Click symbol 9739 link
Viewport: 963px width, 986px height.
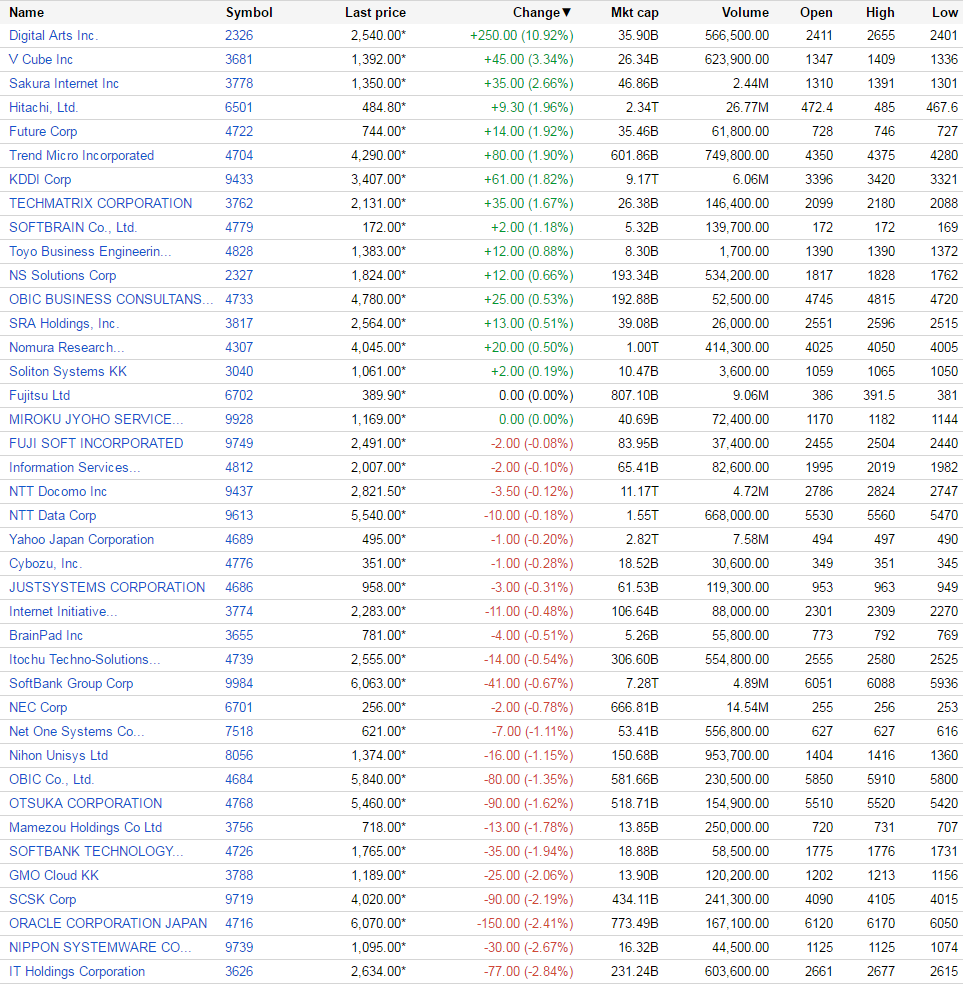(x=239, y=947)
